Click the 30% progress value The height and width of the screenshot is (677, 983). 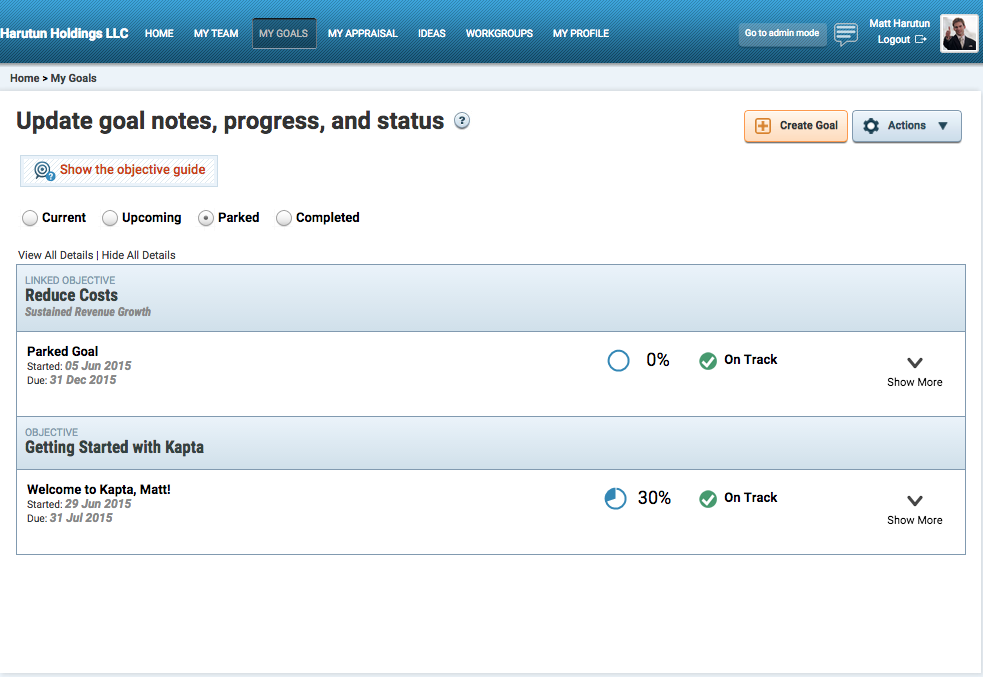654,498
